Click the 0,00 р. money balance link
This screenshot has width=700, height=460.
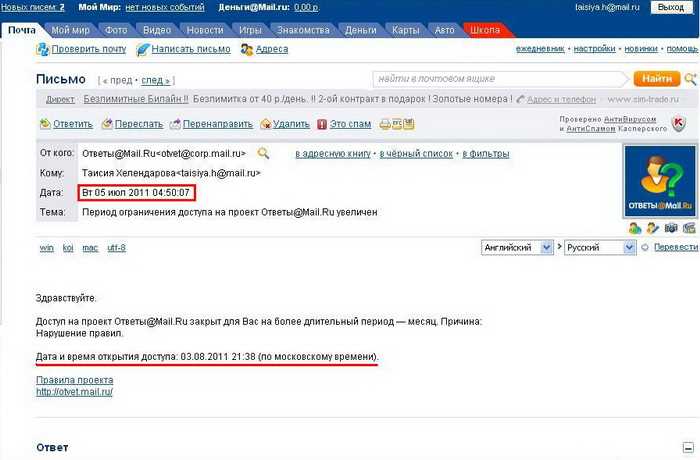[x=306, y=7]
